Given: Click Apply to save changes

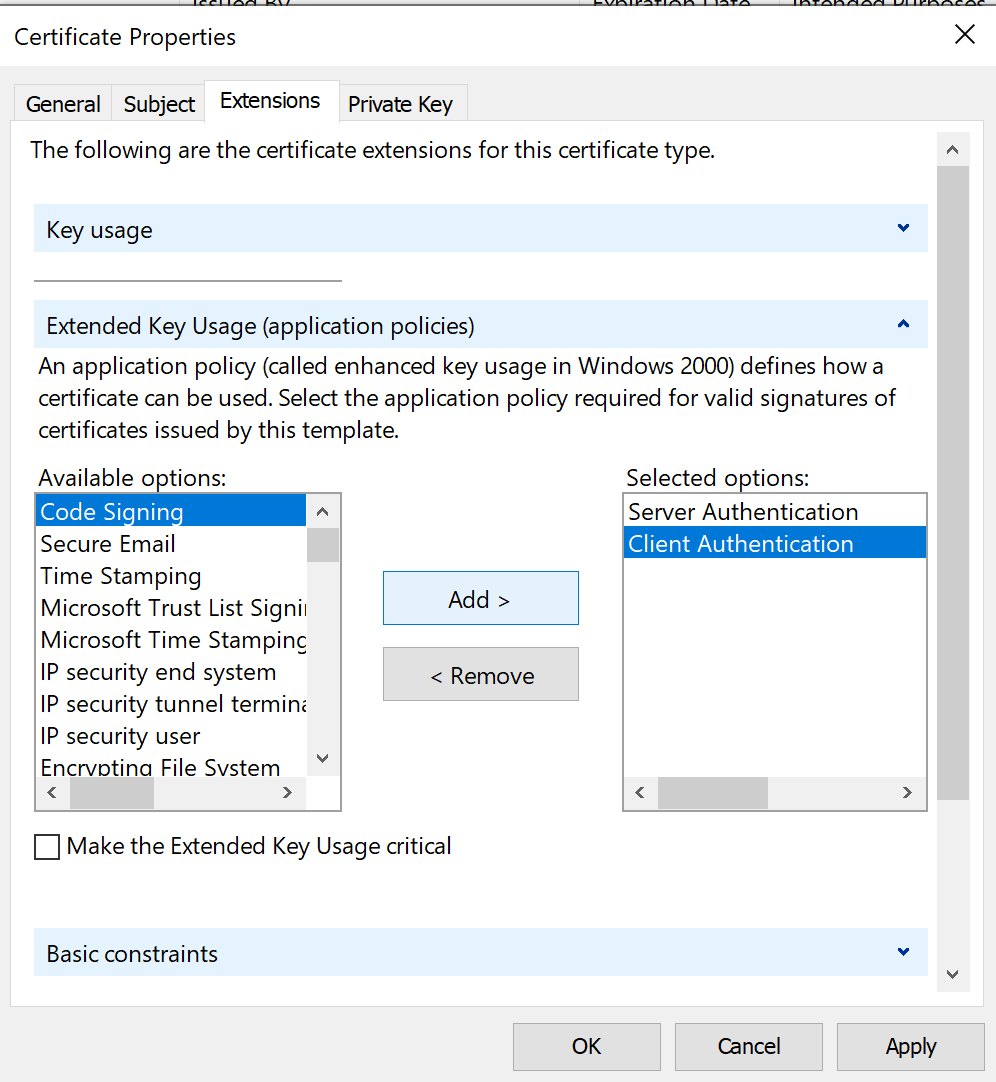Looking at the screenshot, I should pos(910,1046).
